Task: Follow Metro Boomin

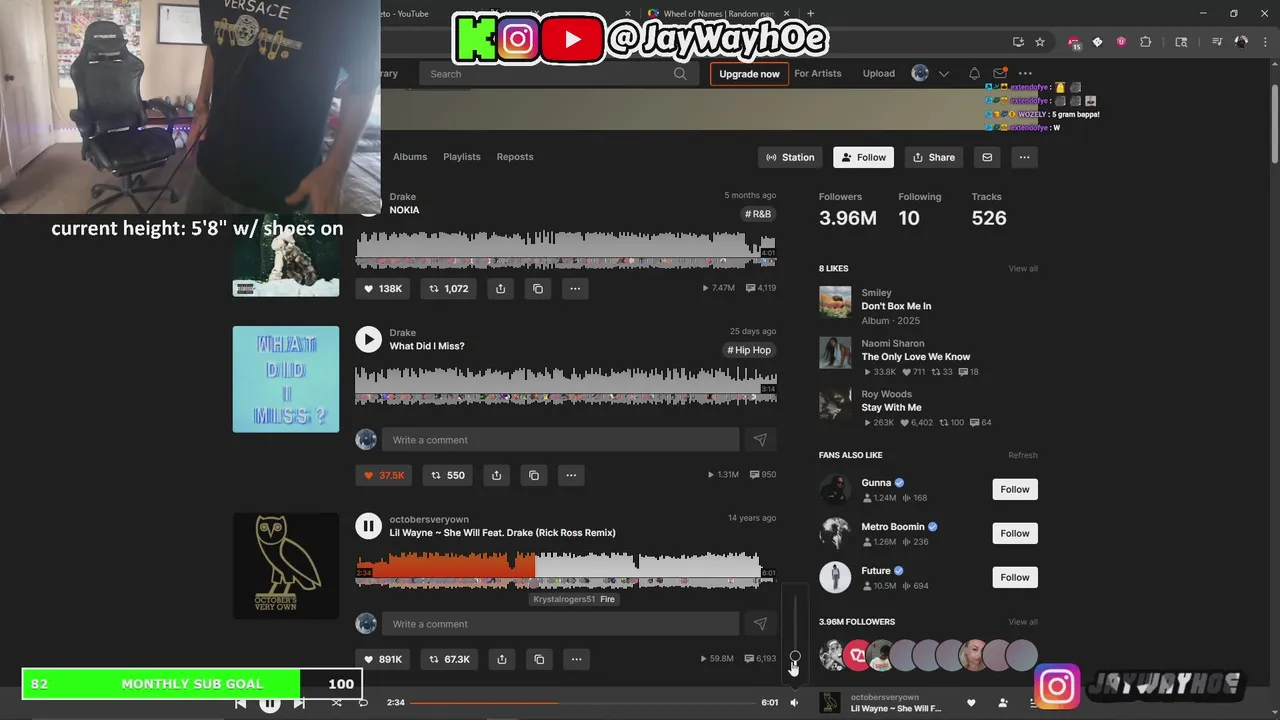Action: coord(1015,533)
